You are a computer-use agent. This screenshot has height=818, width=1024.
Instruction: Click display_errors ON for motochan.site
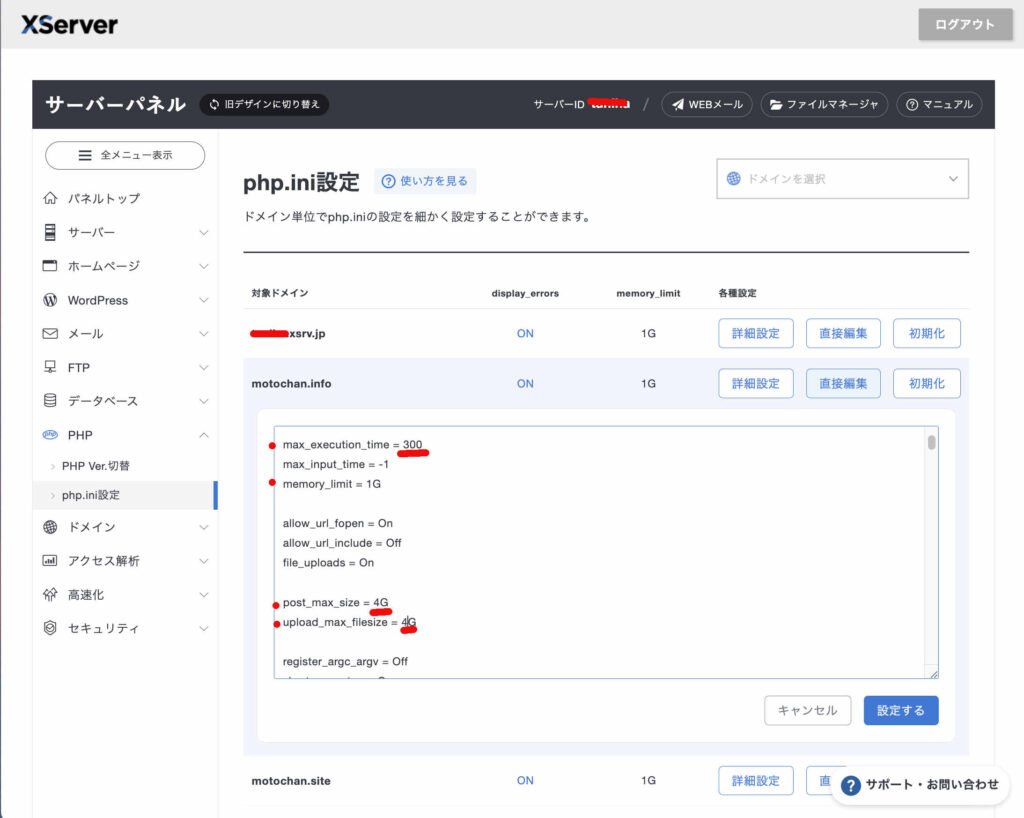pos(525,780)
